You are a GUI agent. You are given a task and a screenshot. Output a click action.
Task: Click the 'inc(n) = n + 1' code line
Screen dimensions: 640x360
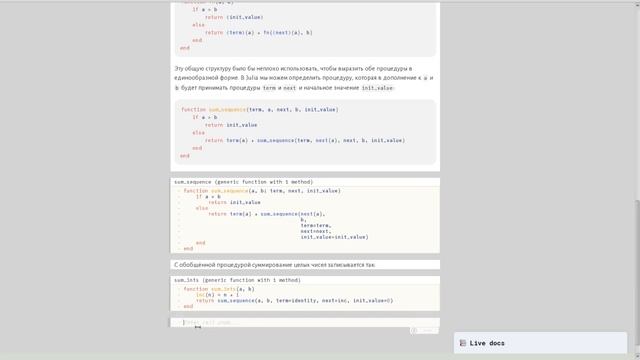(217, 295)
